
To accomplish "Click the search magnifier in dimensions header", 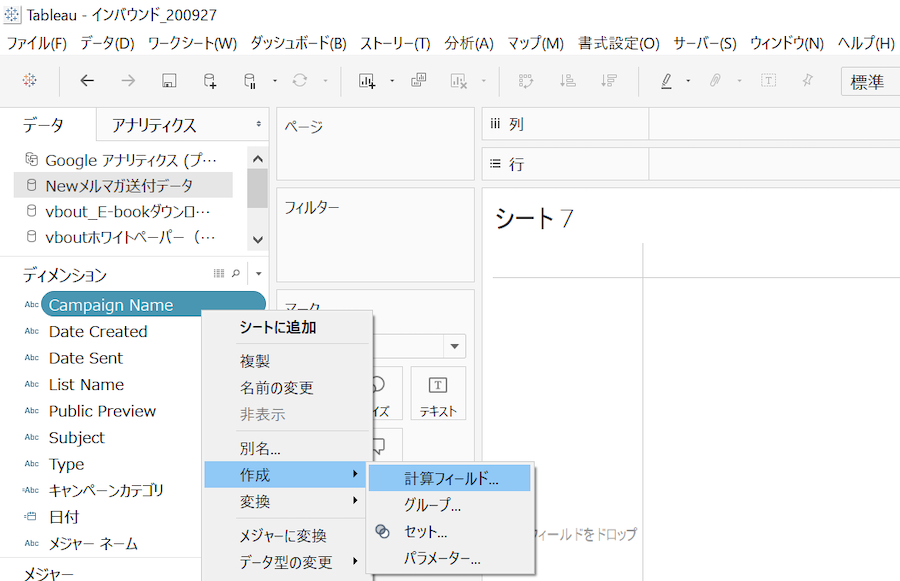I will point(236,273).
